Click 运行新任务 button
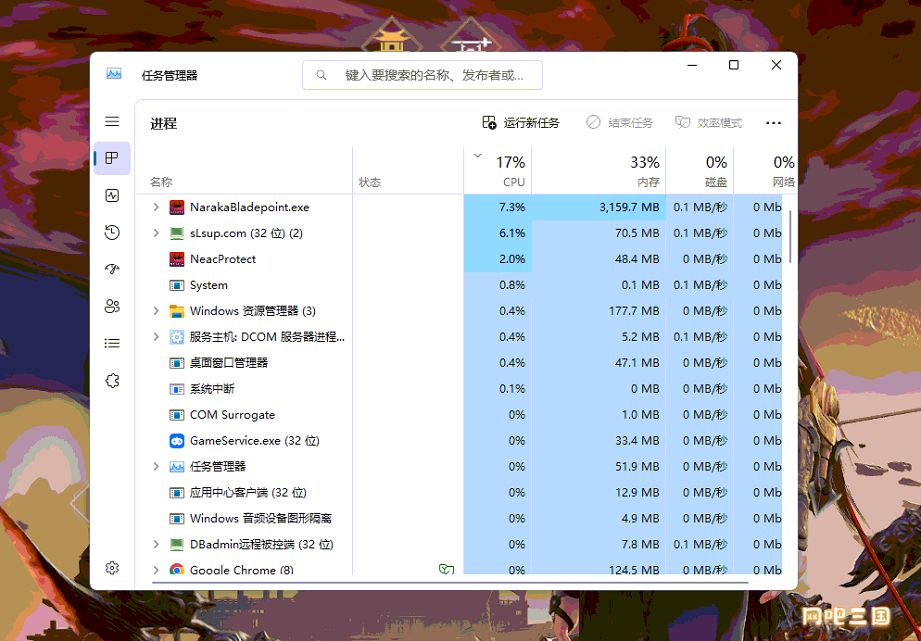 click(x=521, y=123)
